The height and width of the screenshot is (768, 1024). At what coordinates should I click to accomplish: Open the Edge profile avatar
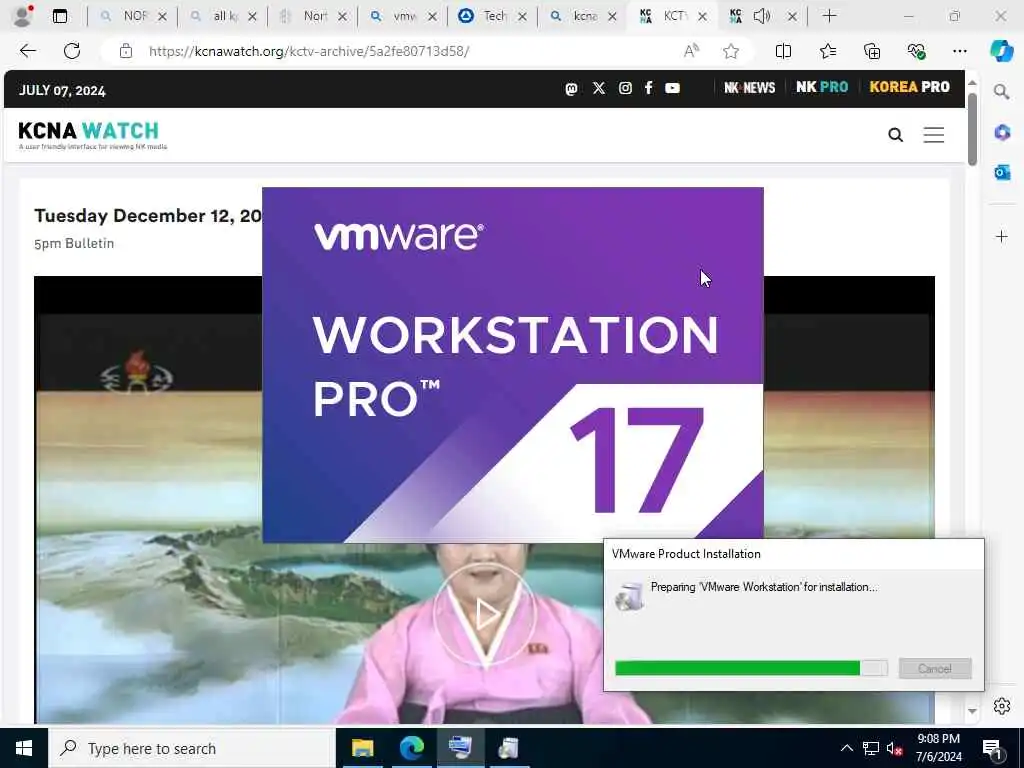point(22,16)
